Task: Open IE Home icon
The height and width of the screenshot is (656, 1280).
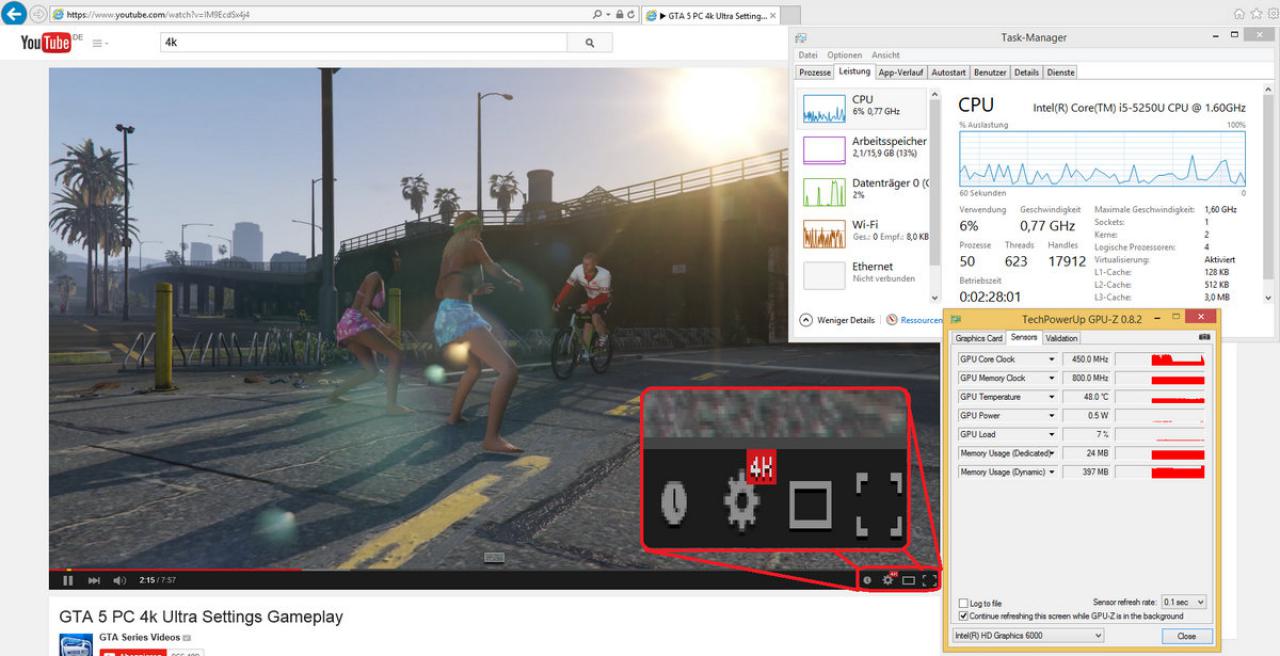Action: pyautogui.click(x=1239, y=14)
